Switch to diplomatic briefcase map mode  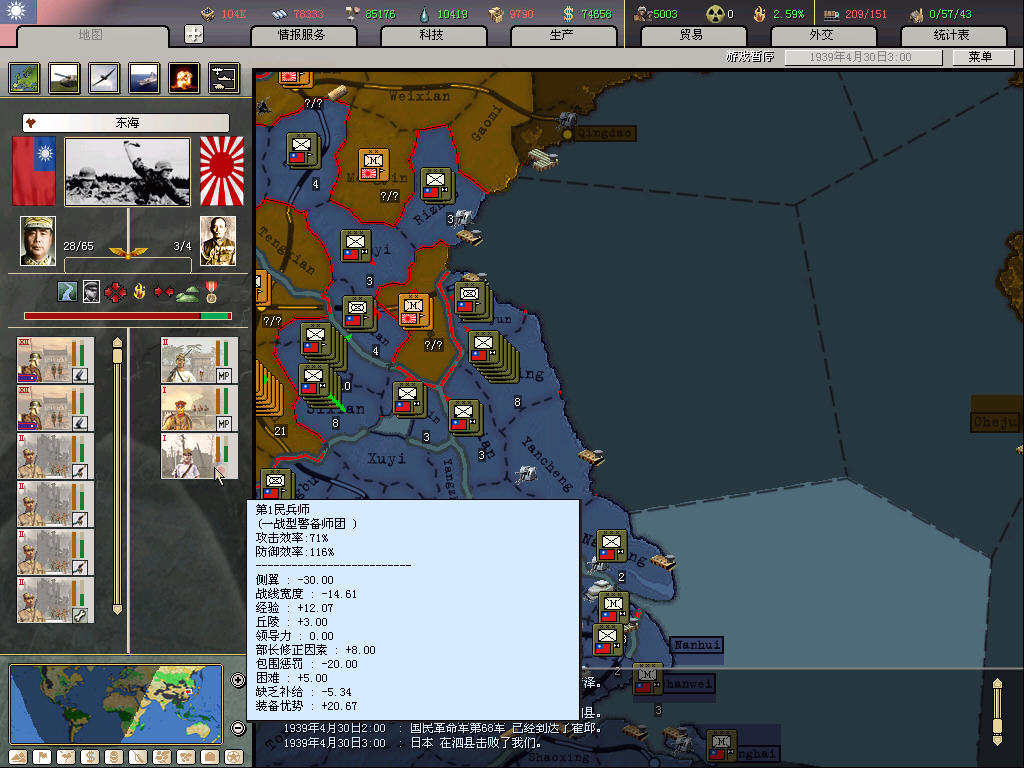click(210, 757)
